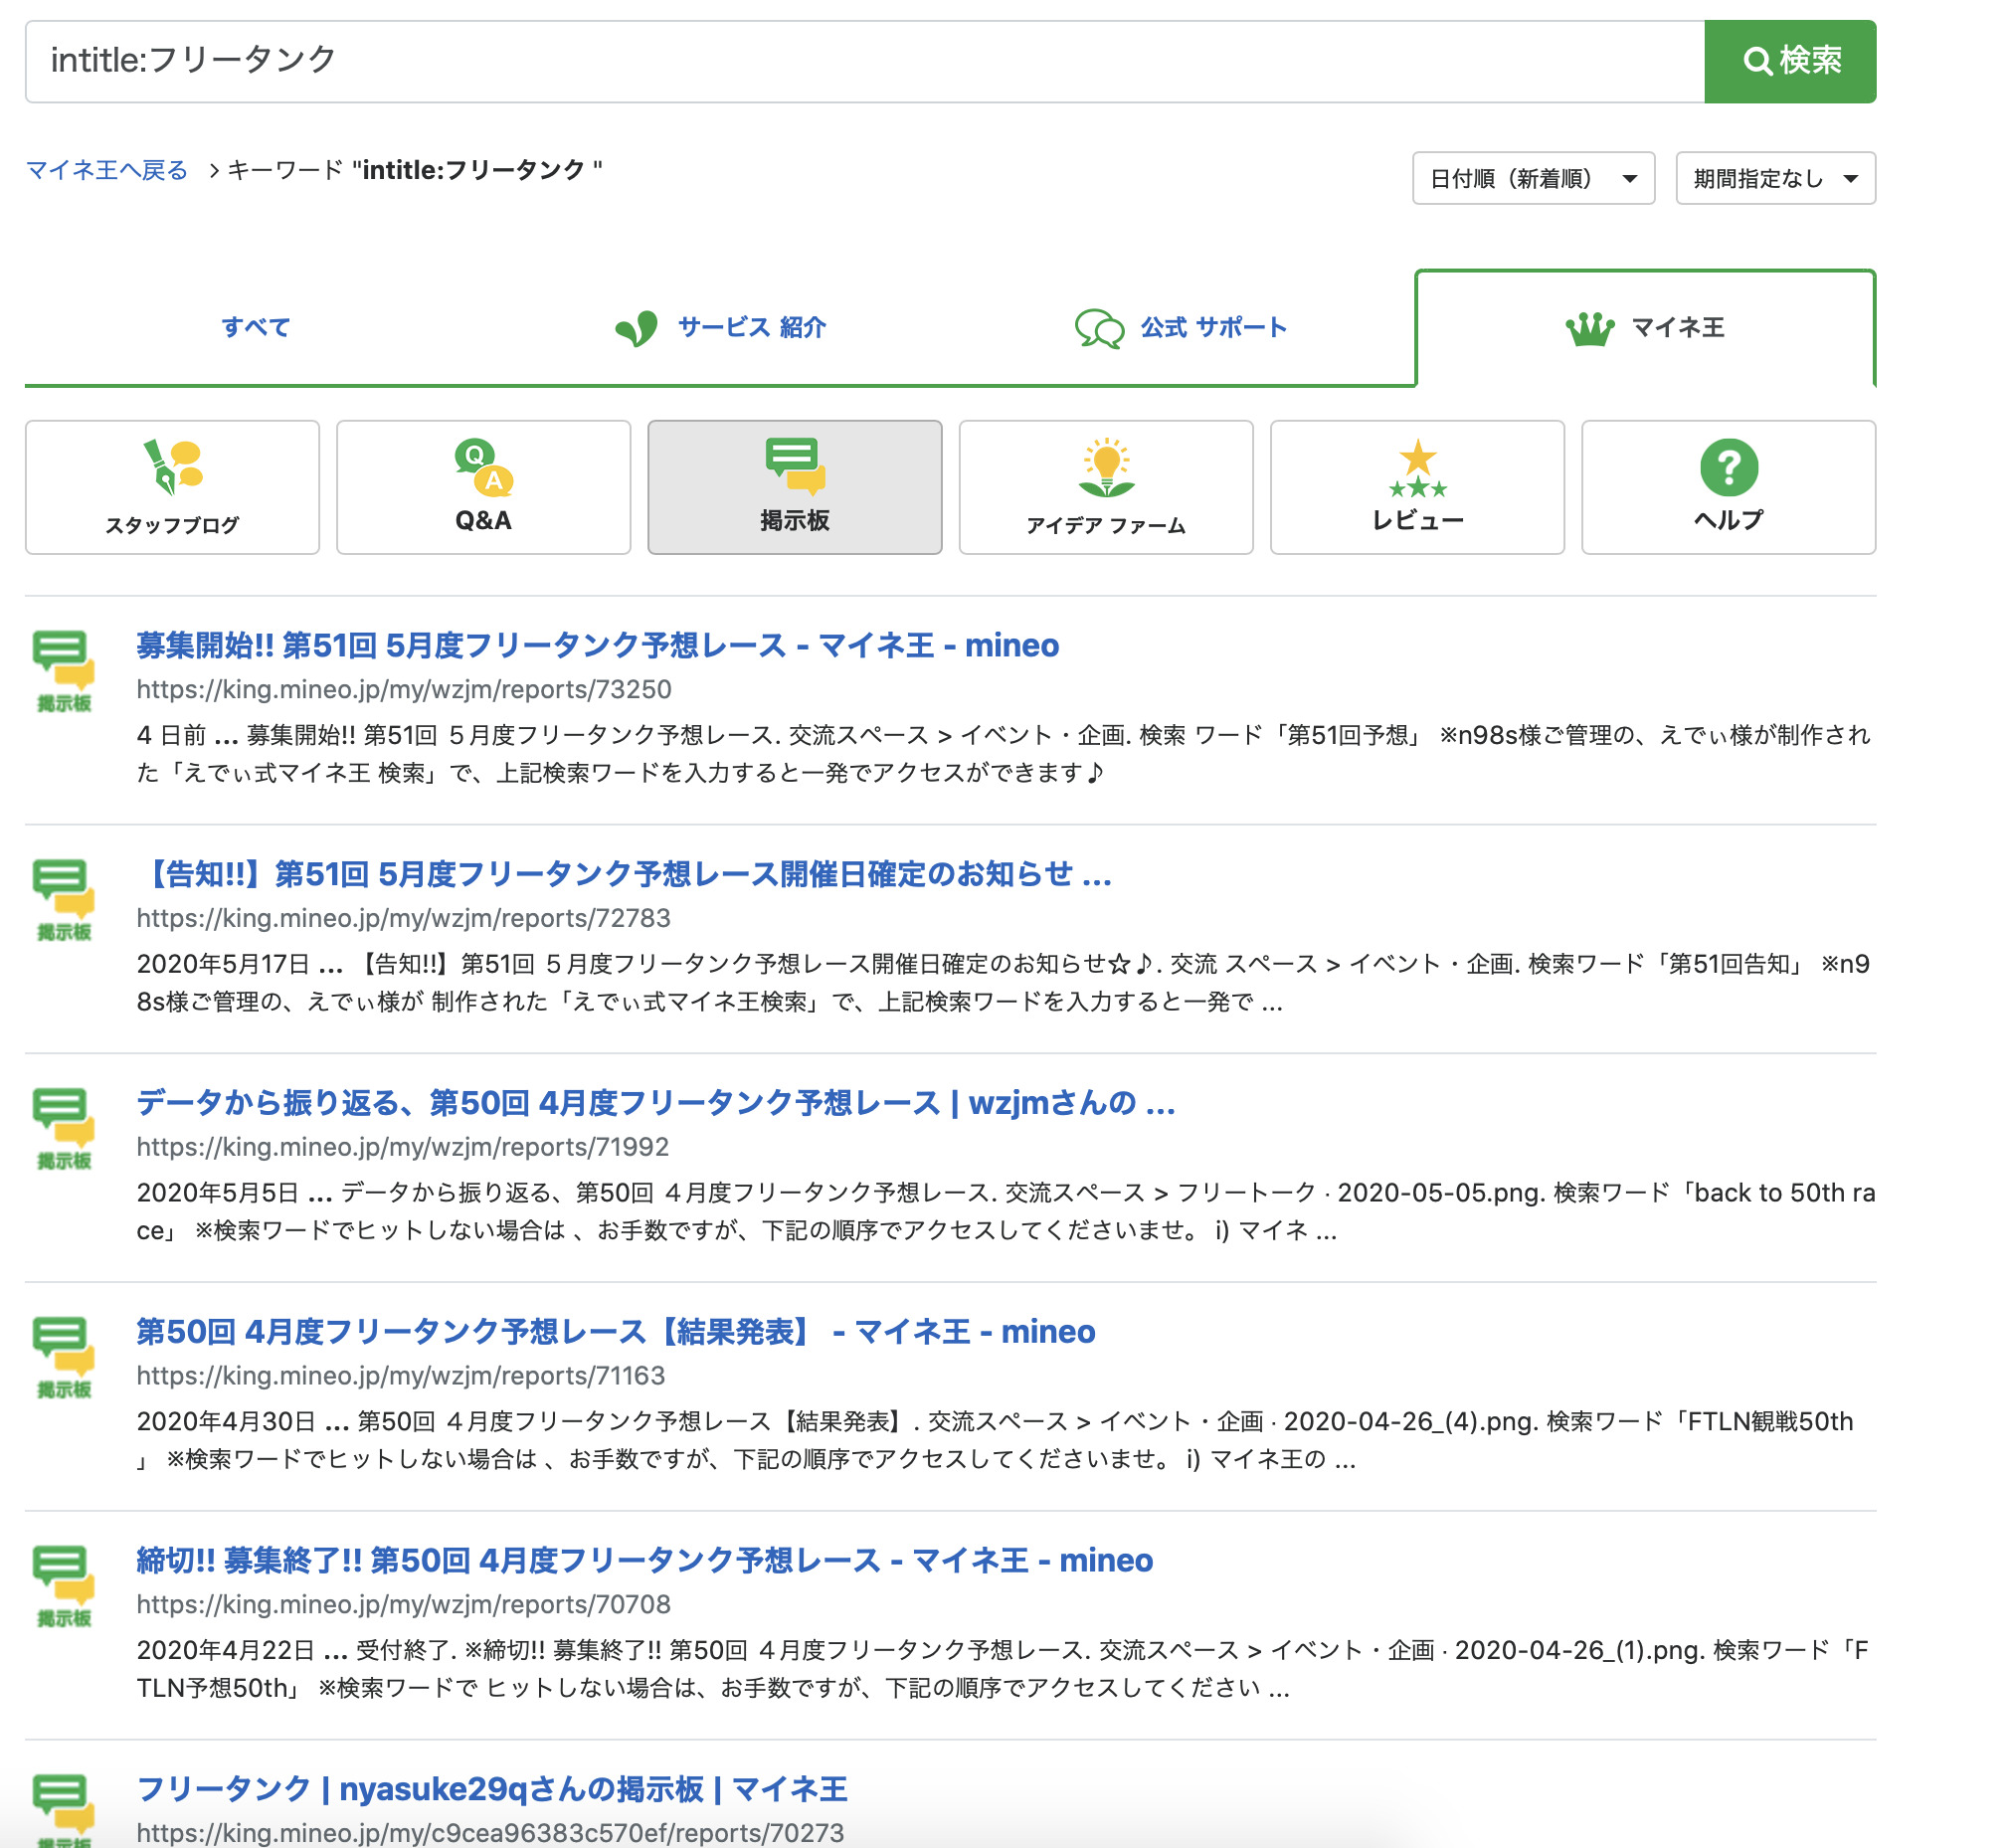Open 募集開始!! 第51回 5月度 result link
This screenshot has height=1848, width=2013.
click(597, 646)
